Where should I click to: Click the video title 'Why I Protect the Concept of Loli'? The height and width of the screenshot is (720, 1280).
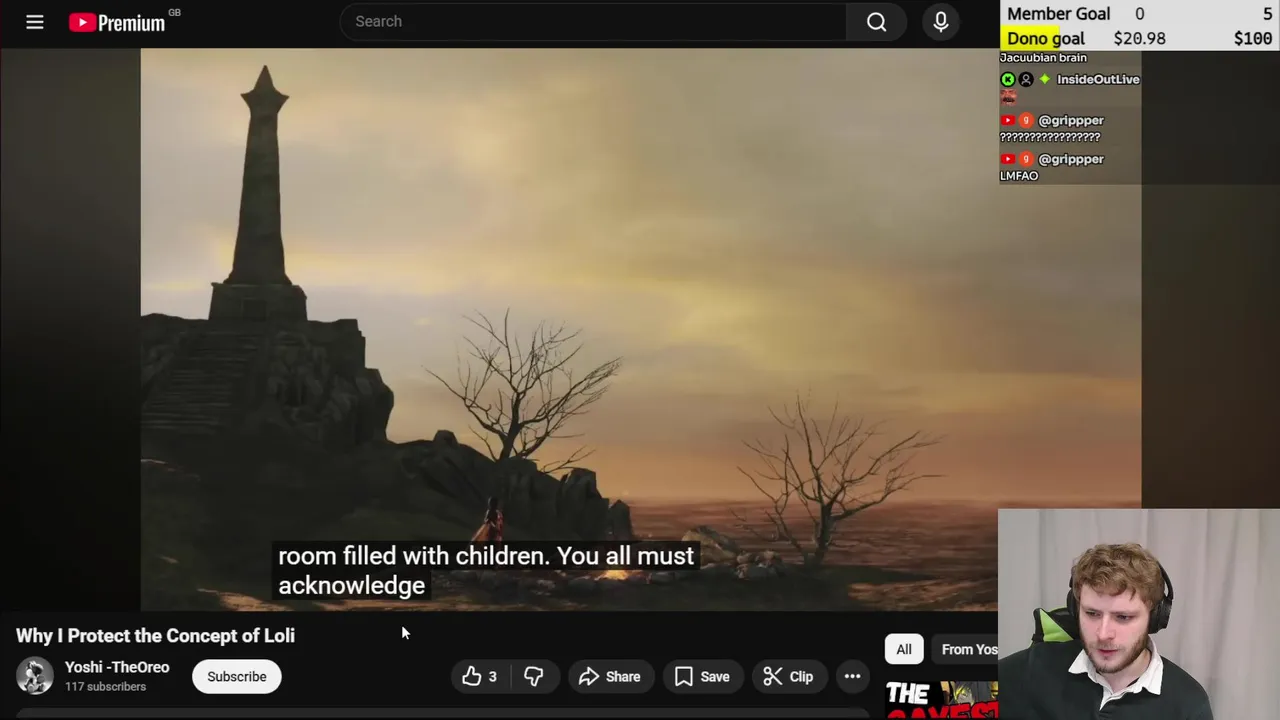tap(155, 636)
